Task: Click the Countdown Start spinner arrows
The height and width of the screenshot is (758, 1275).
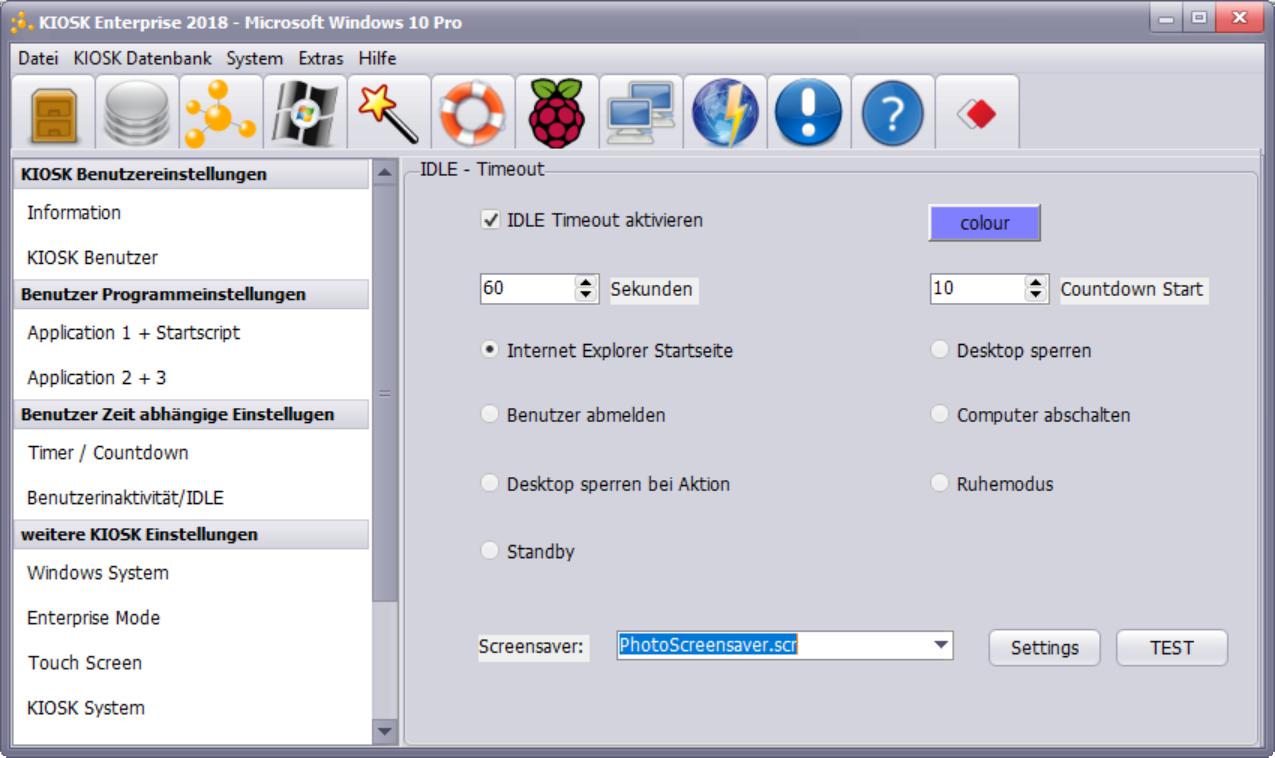Action: 1036,290
